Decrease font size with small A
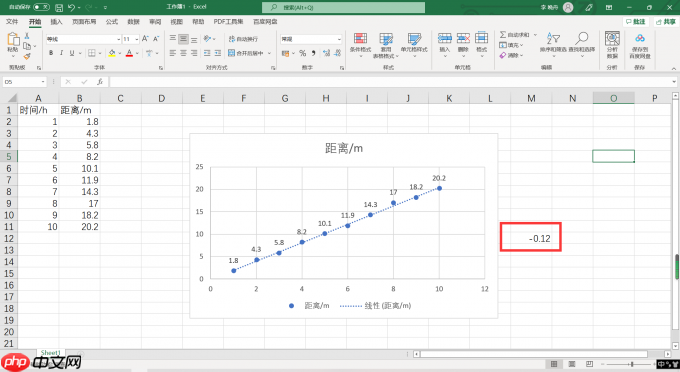The image size is (680, 372). (156, 39)
